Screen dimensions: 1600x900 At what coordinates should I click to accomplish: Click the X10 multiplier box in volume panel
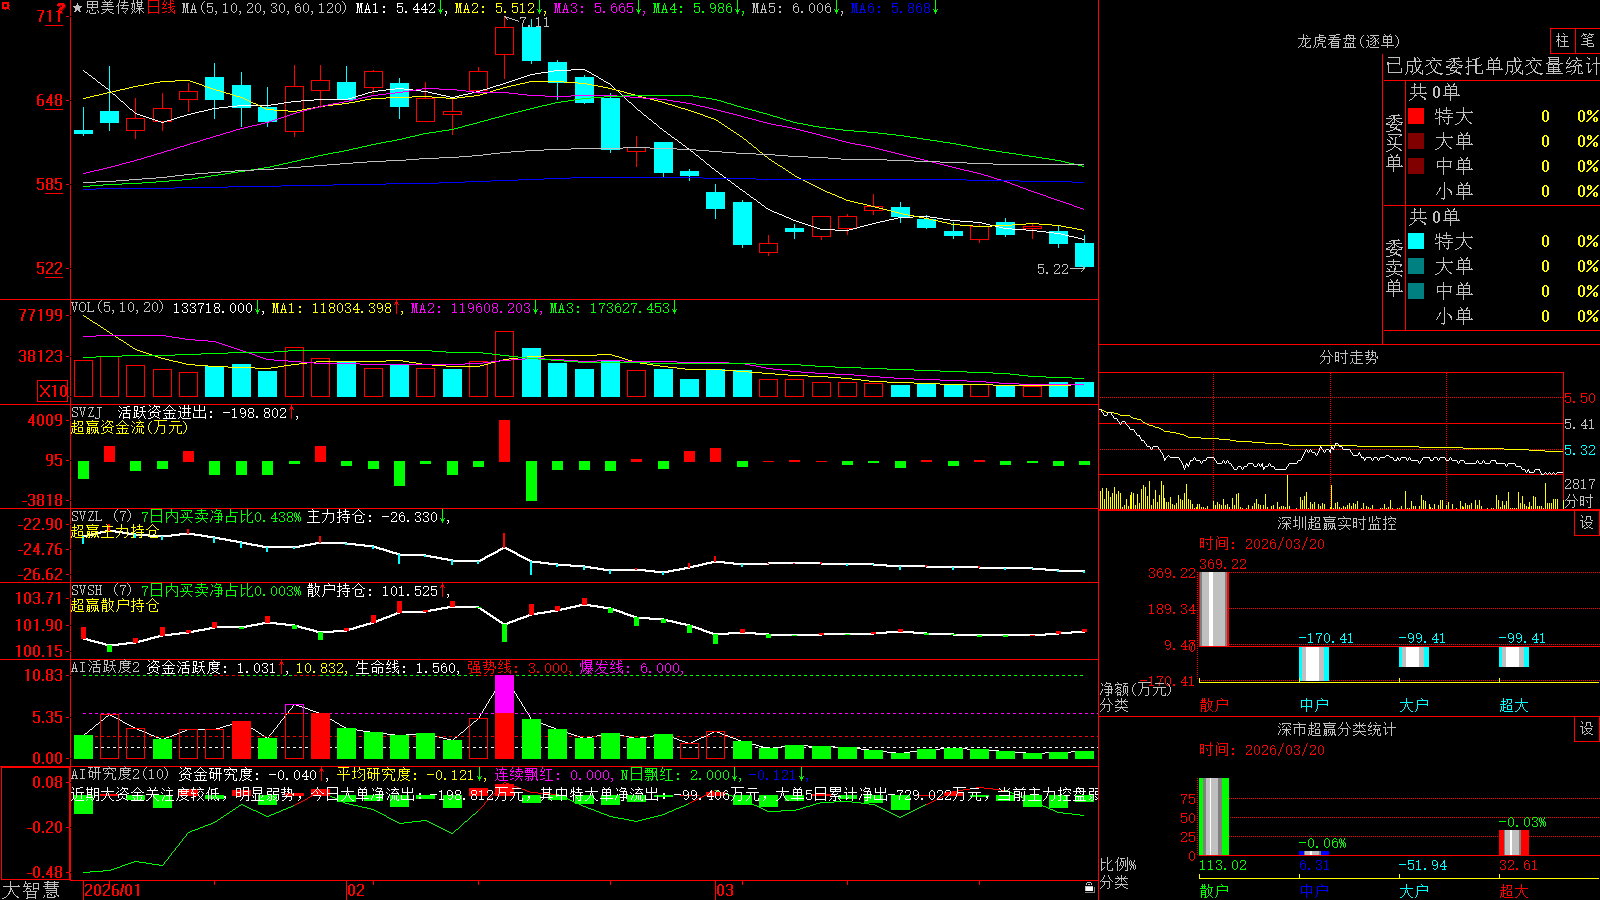point(53,391)
